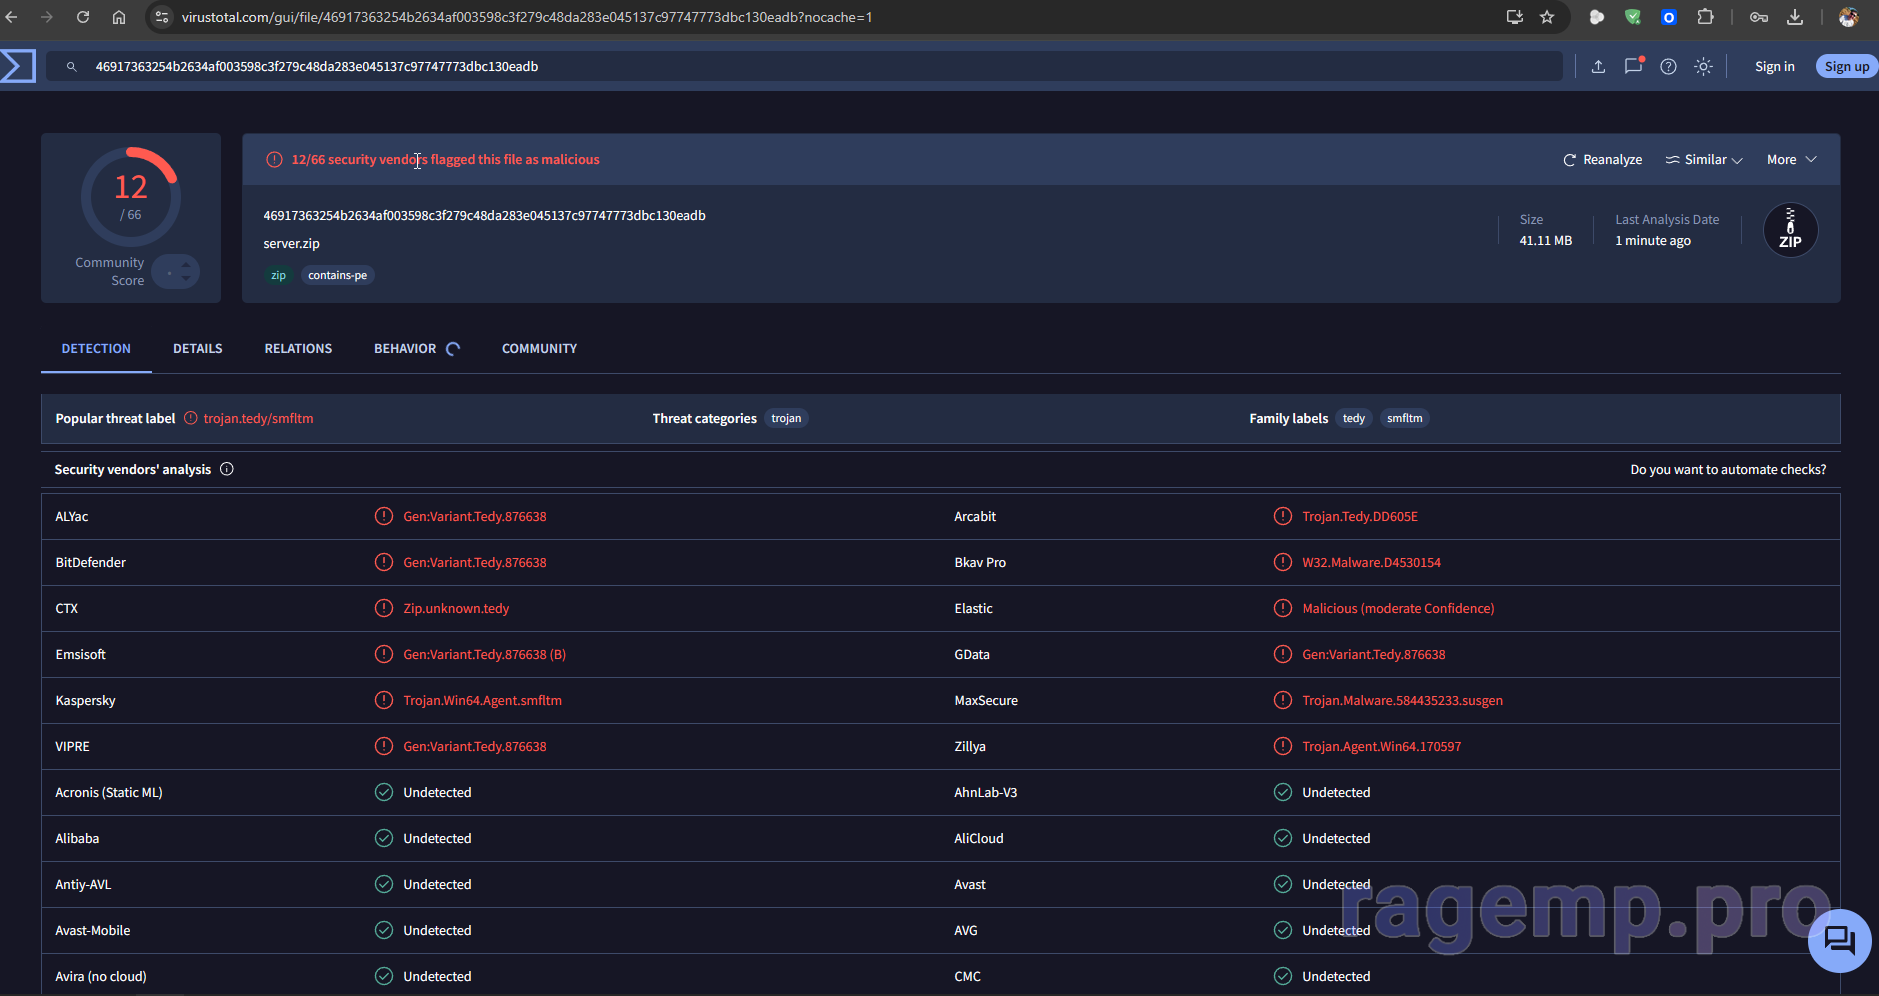Click the upload file icon in the header
Screen dimensions: 1879x996
[x=1598, y=67]
